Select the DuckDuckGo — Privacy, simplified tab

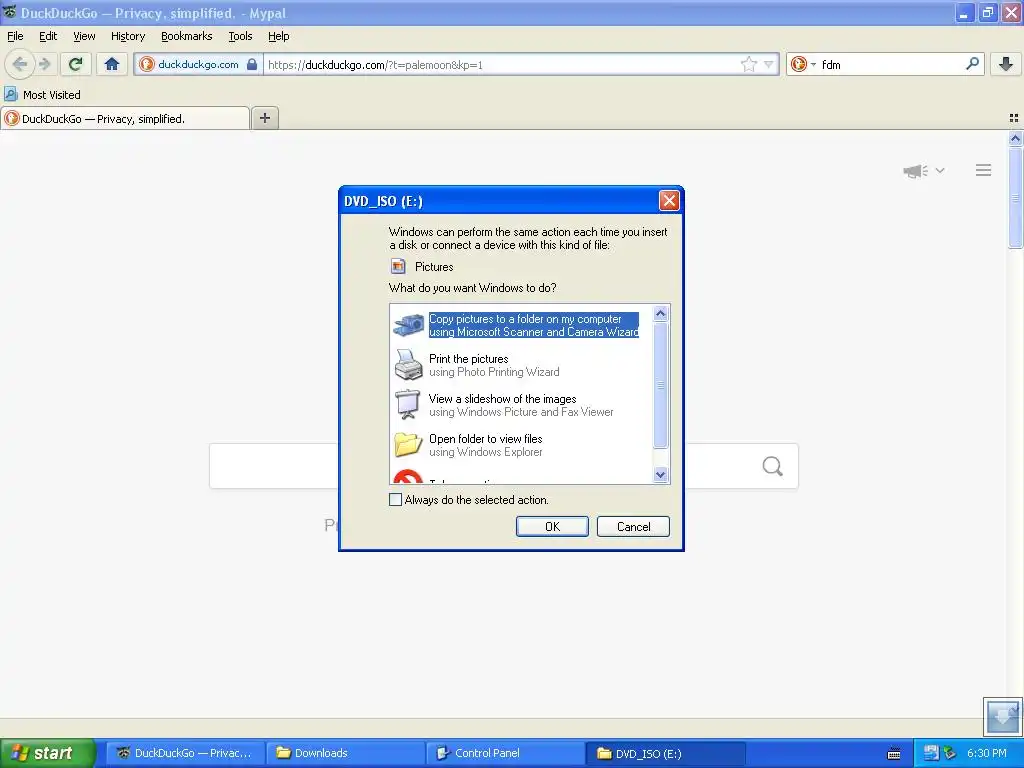(125, 118)
